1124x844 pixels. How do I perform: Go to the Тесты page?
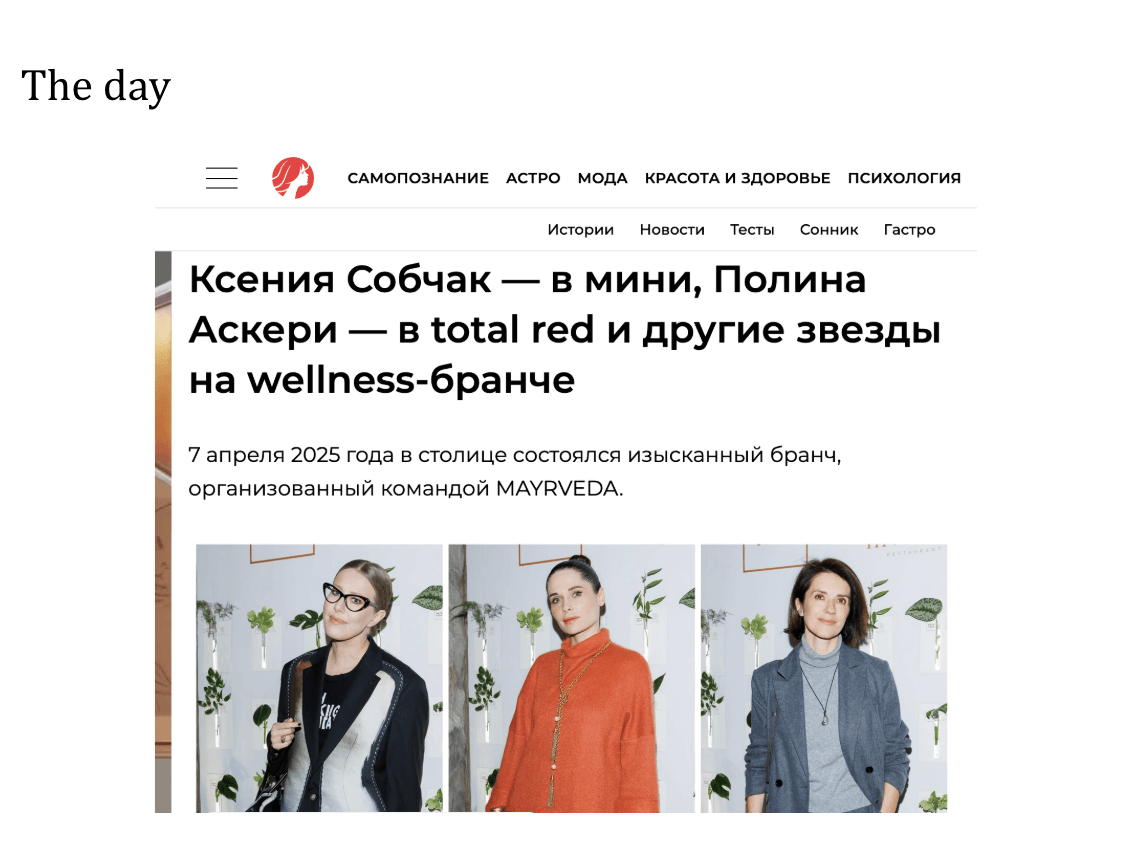pos(752,229)
